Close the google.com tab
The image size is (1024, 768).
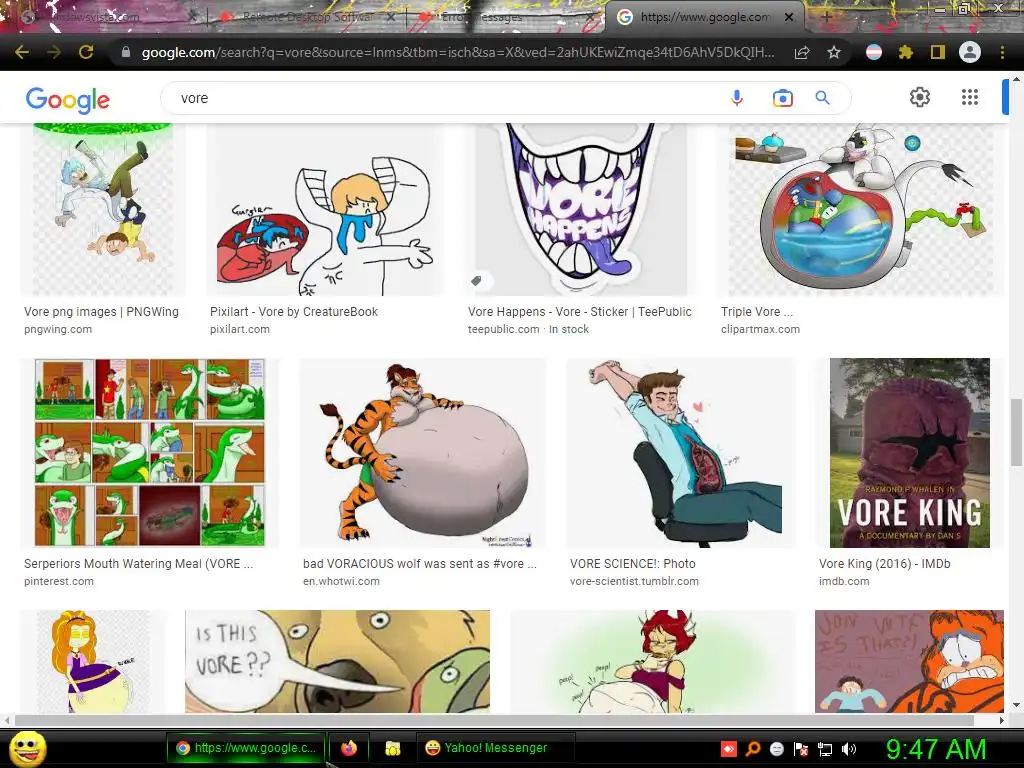(x=789, y=17)
